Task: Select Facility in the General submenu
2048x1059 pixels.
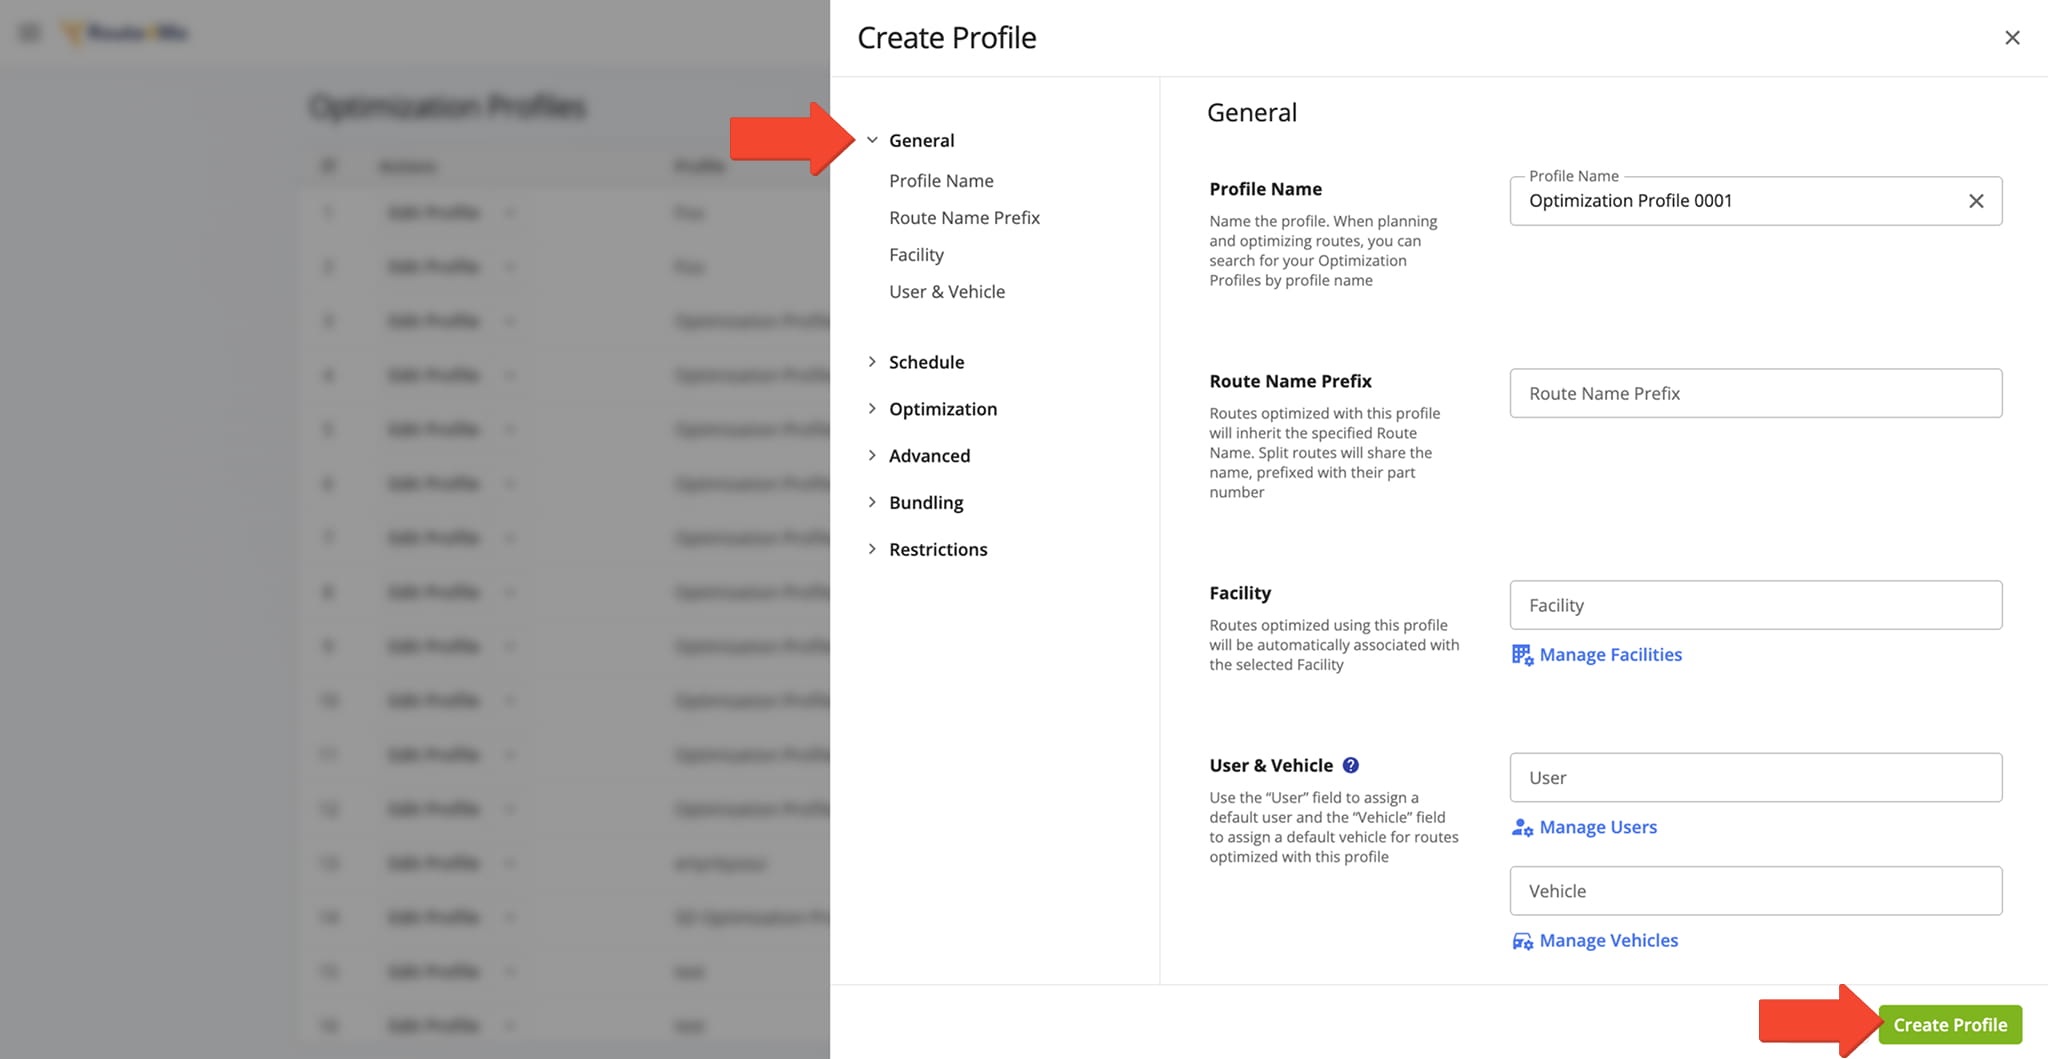Action: (916, 255)
